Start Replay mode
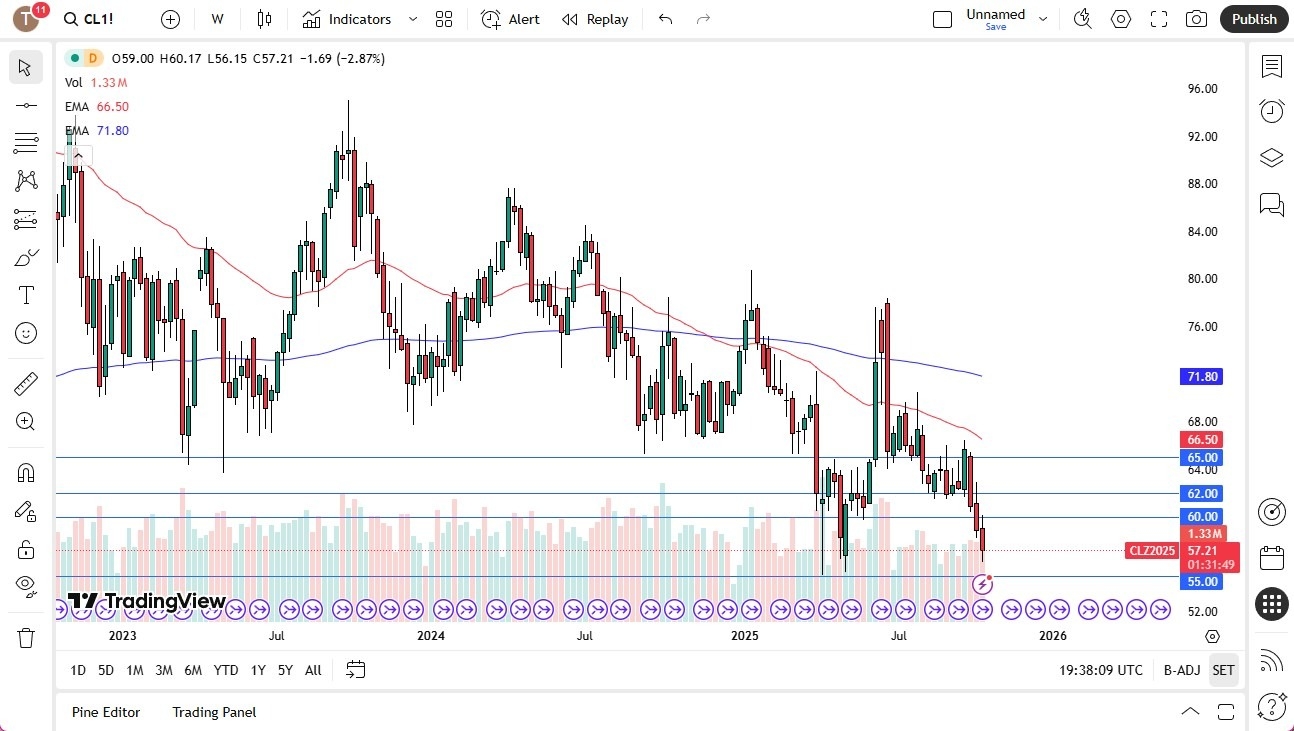 595,18
